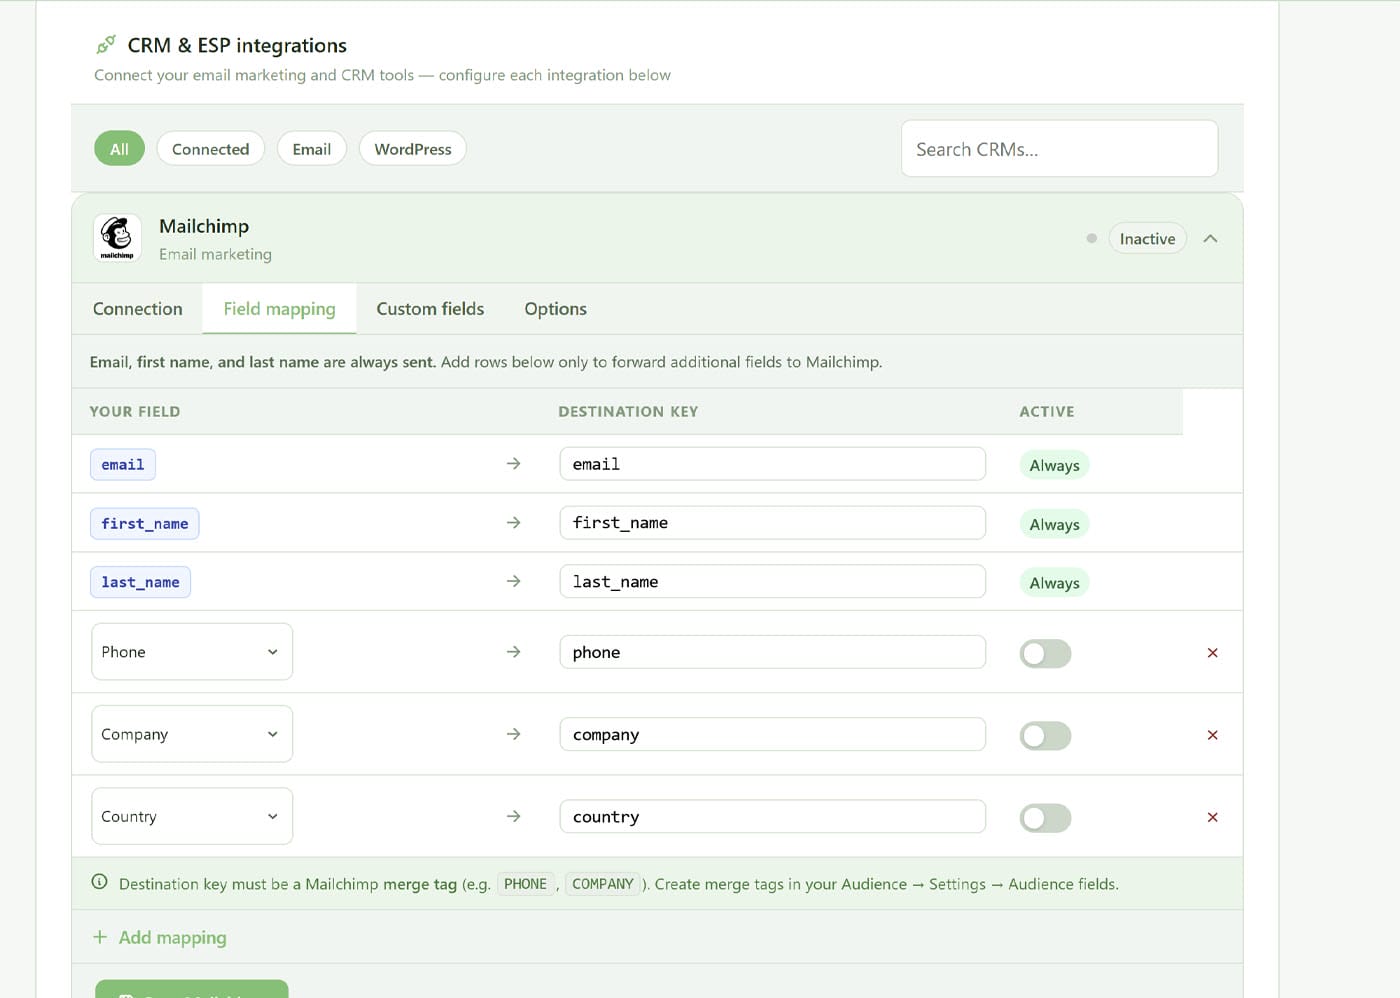Click the status dot next to Inactive
The image size is (1400, 998).
(1092, 238)
